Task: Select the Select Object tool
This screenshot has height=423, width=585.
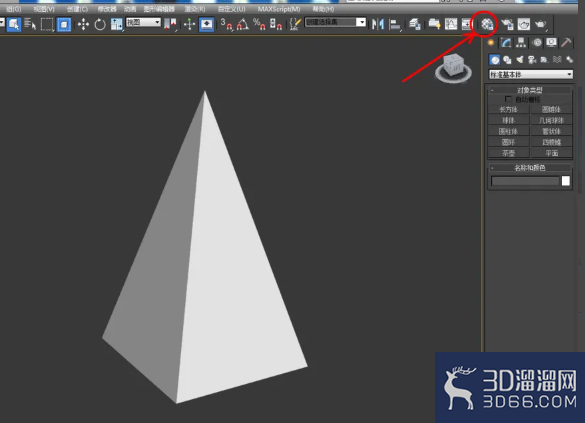Action: (x=14, y=24)
